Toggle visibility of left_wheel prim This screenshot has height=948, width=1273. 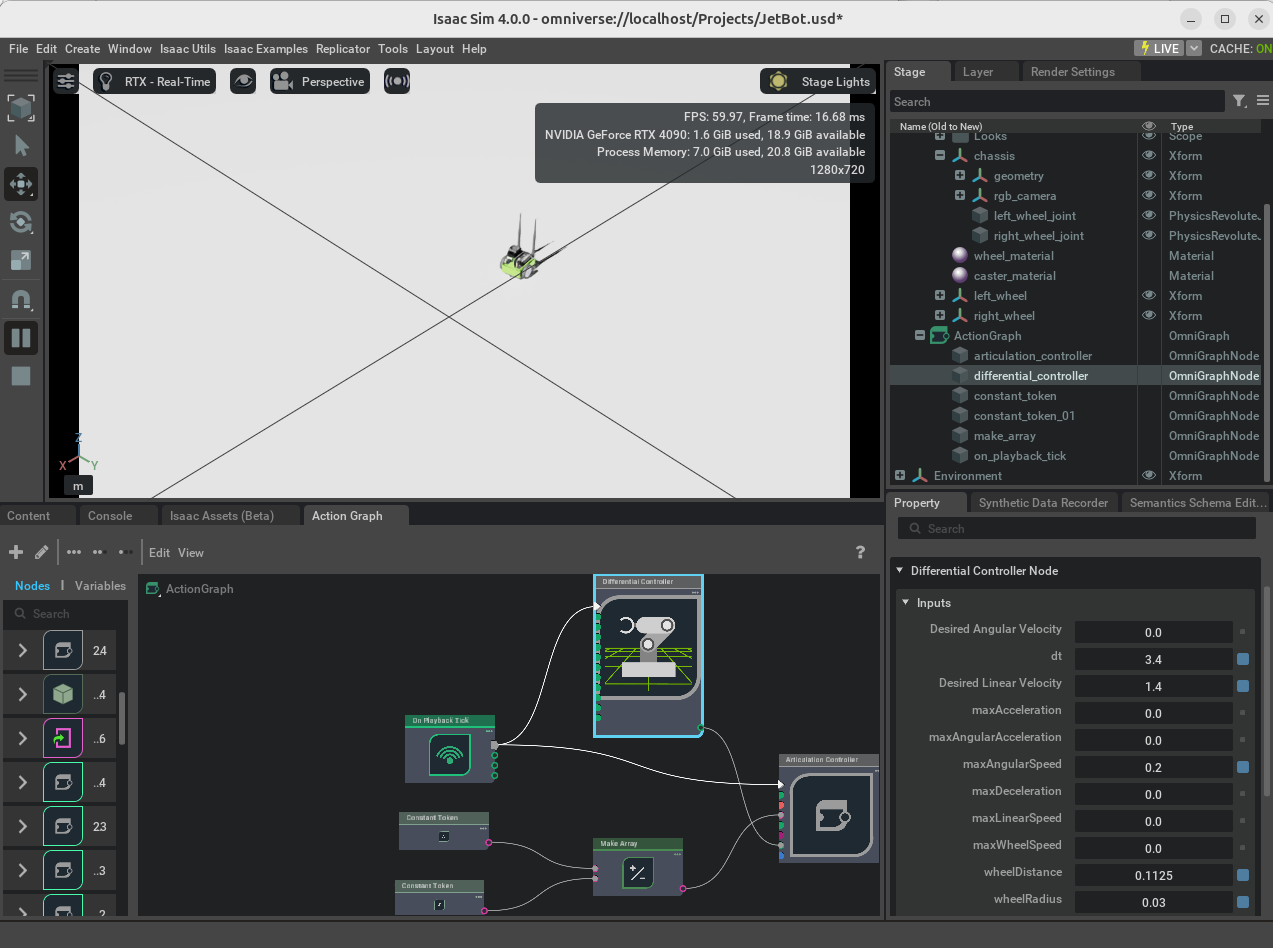coord(1149,296)
